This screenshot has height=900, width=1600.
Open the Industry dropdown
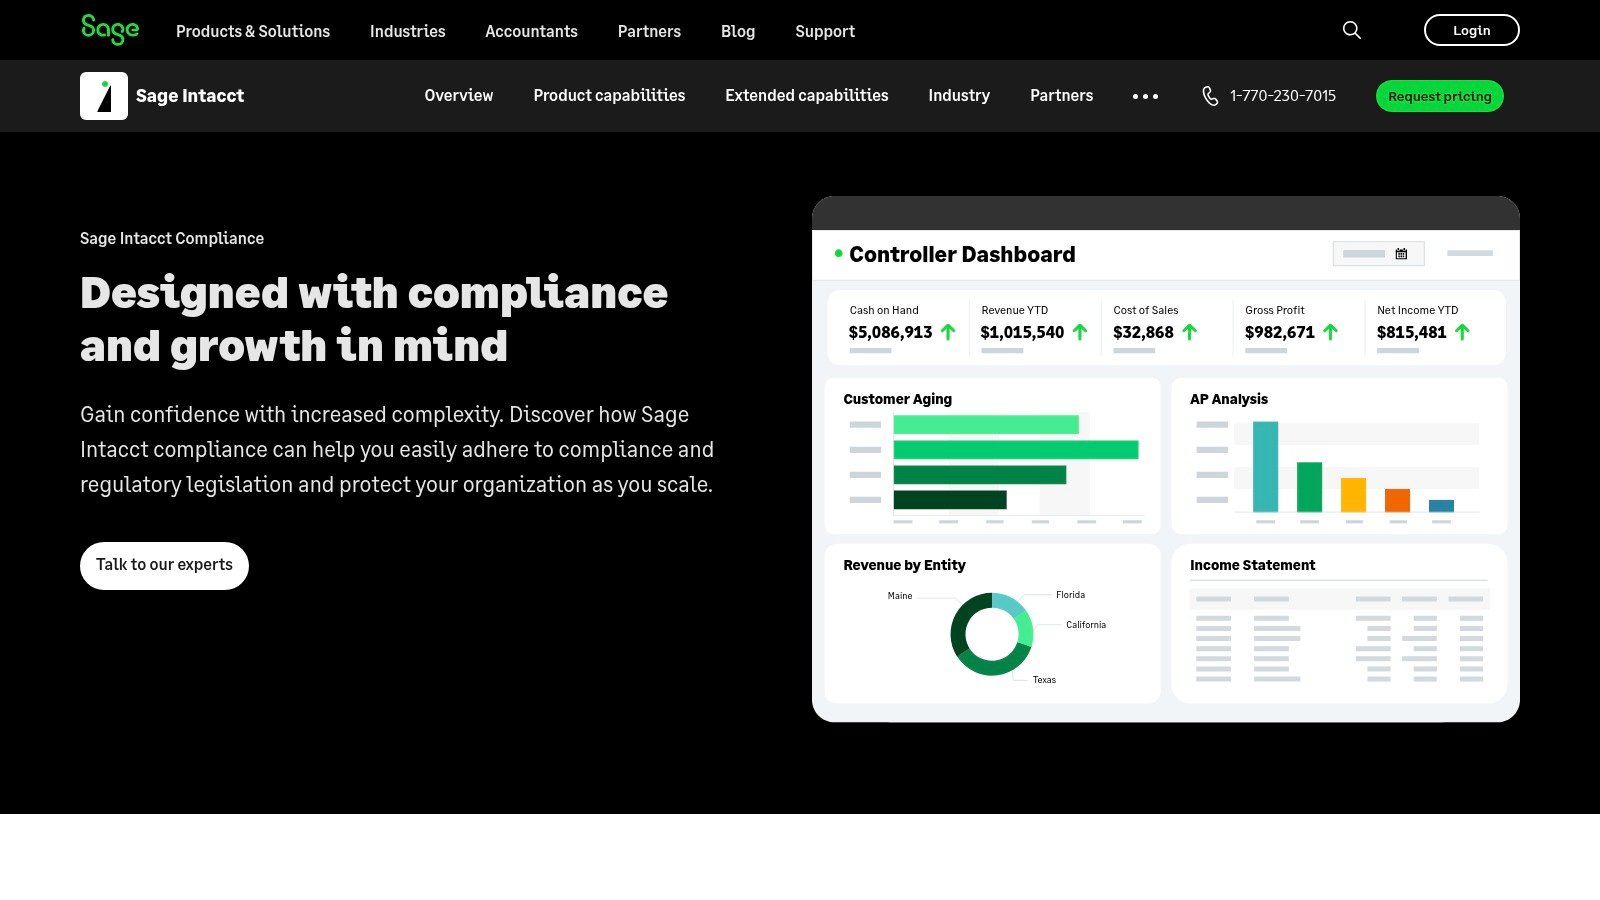tap(959, 95)
